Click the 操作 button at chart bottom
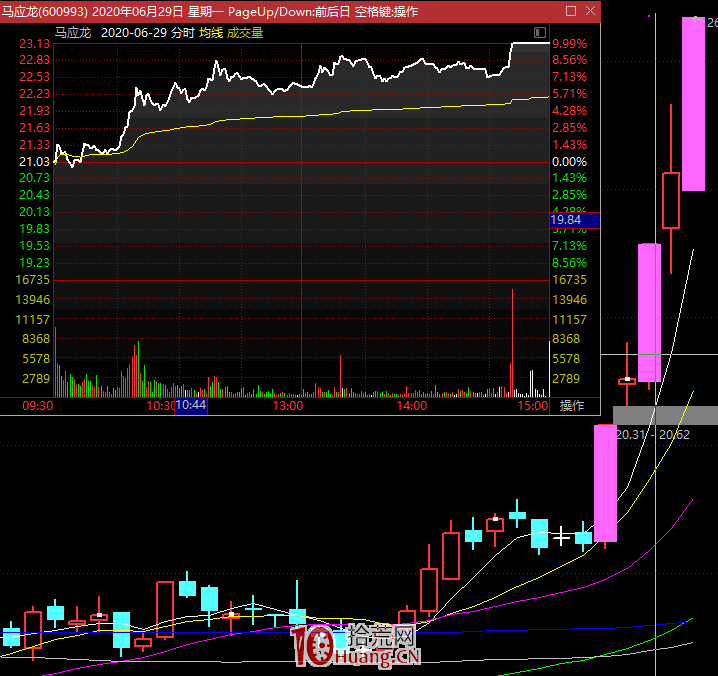This screenshot has width=718, height=676. point(572,405)
